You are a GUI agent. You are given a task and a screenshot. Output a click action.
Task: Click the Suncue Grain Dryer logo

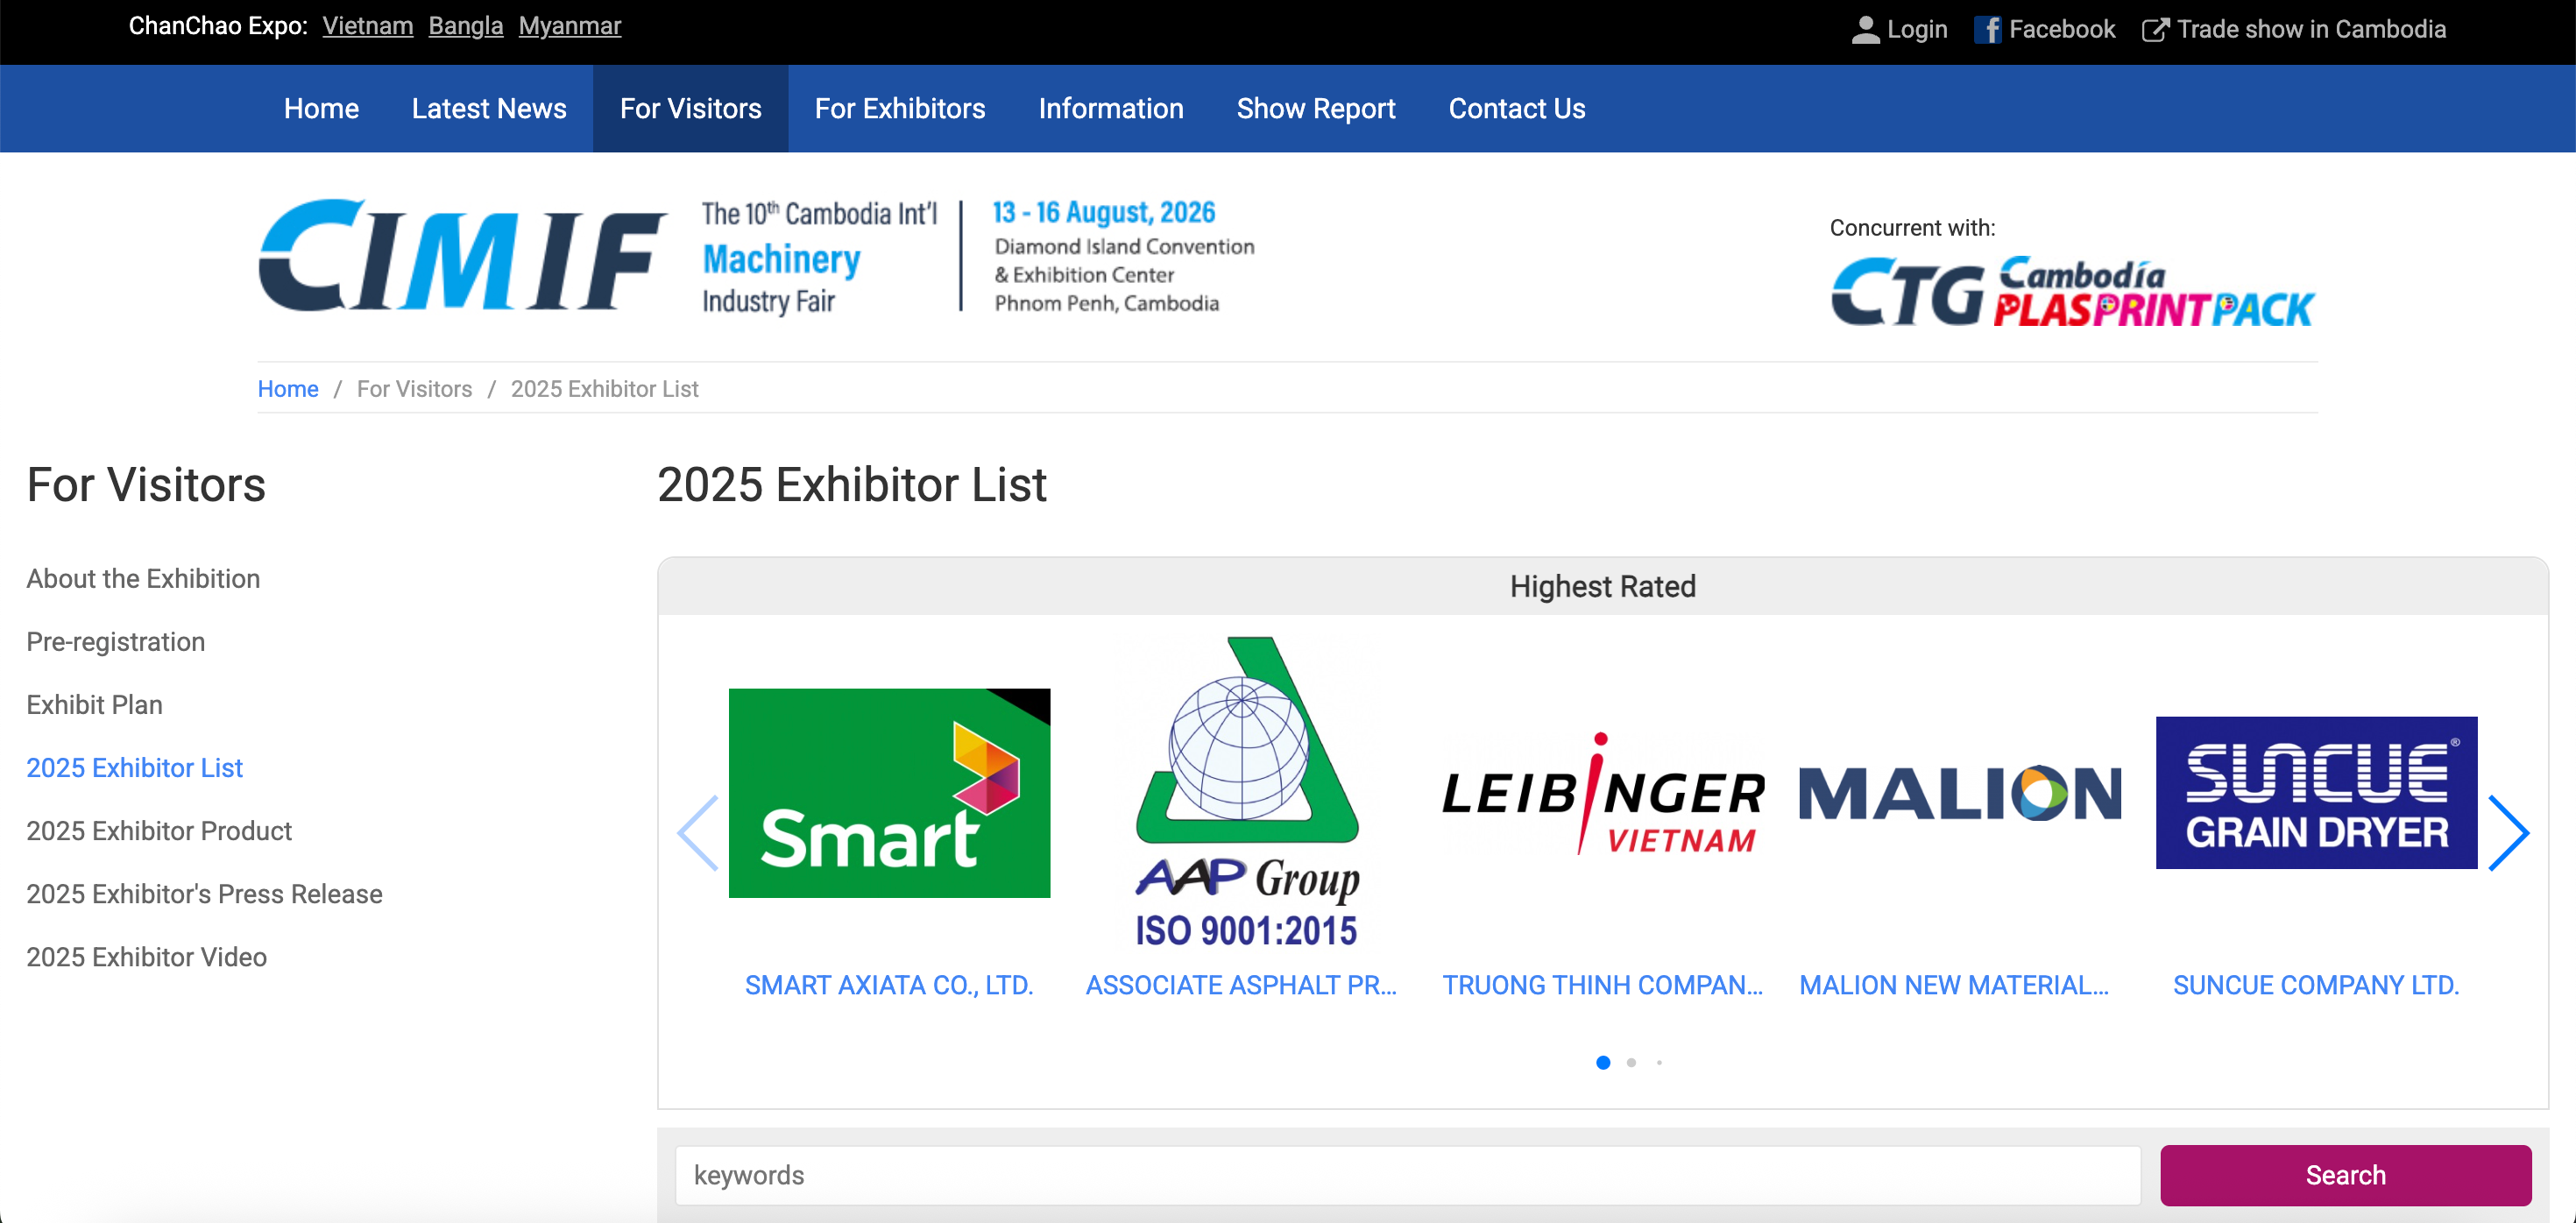[x=2315, y=792]
